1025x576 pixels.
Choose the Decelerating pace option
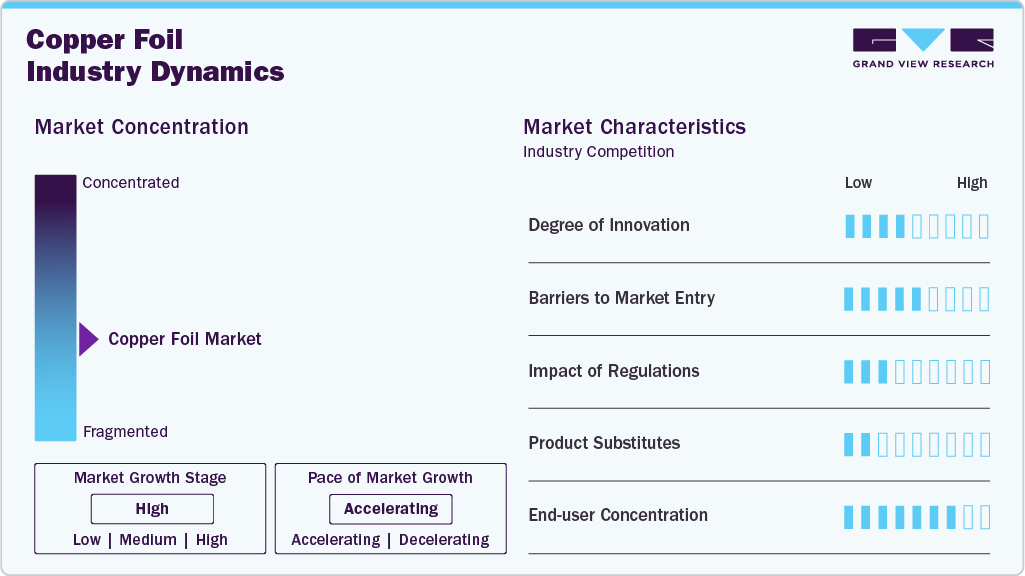[x=444, y=540]
